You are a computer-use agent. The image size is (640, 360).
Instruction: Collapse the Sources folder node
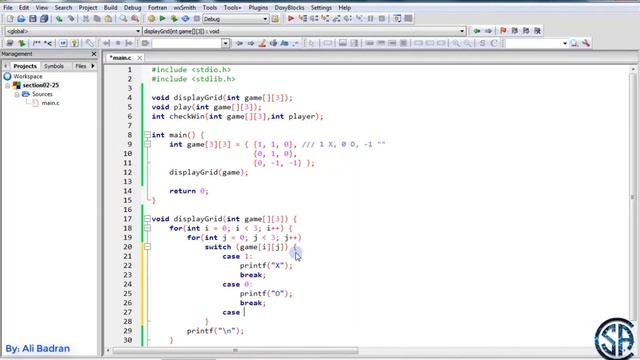point(17,94)
